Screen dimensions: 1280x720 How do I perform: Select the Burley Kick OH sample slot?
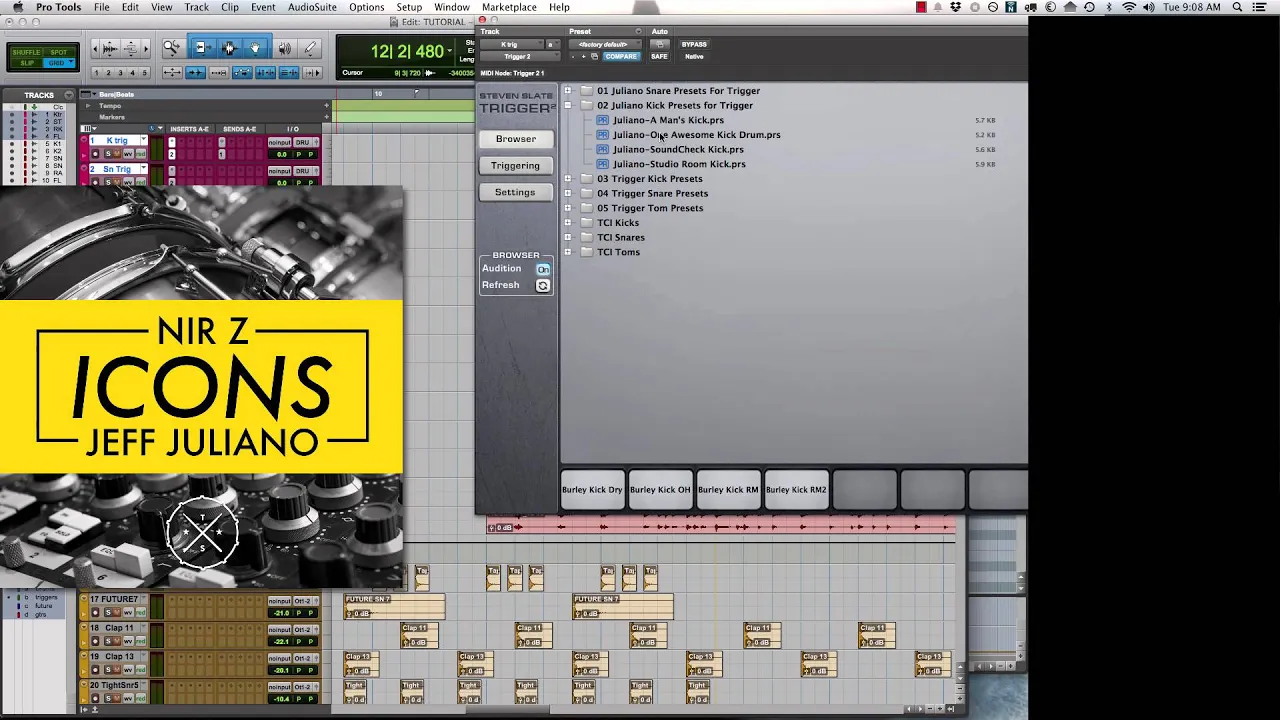point(660,490)
